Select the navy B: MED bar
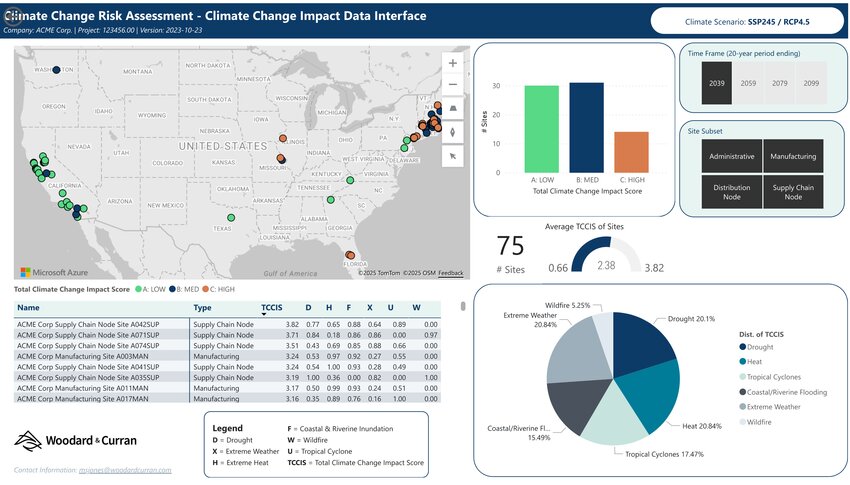Image resolution: width=850 pixels, height=485 pixels. 587,128
